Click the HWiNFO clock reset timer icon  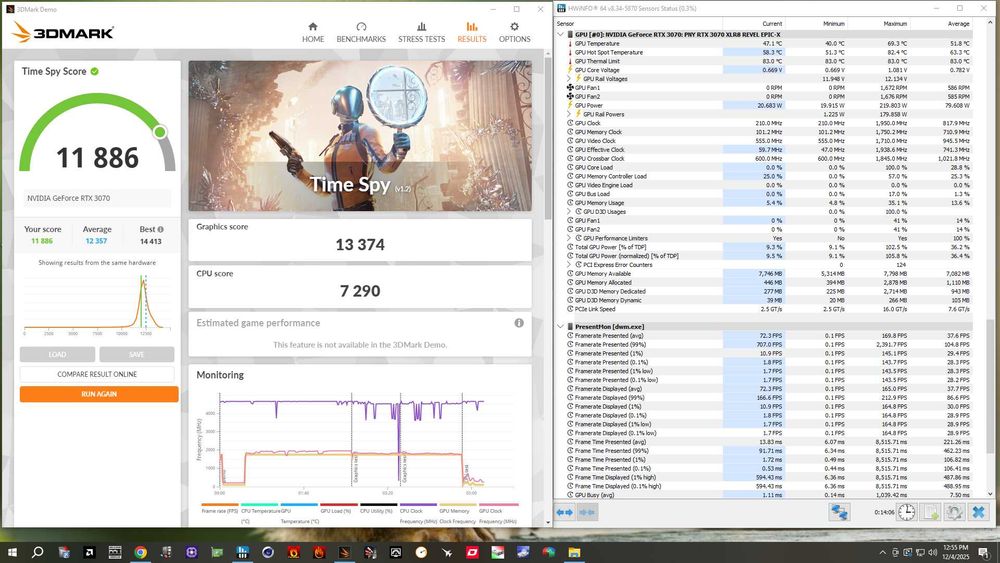point(906,512)
